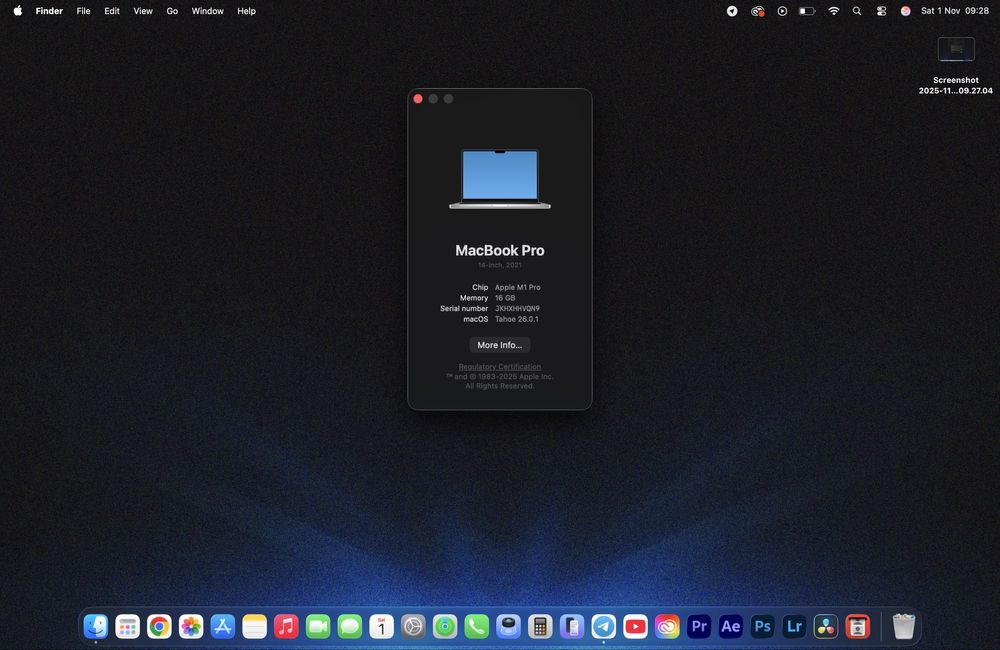The width and height of the screenshot is (1000, 650).
Task: Open the Window menu
Action: click(x=207, y=11)
